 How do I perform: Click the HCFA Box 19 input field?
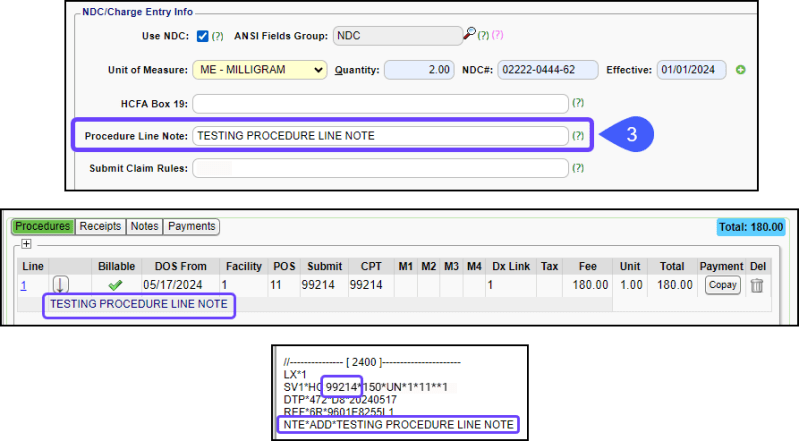click(380, 104)
